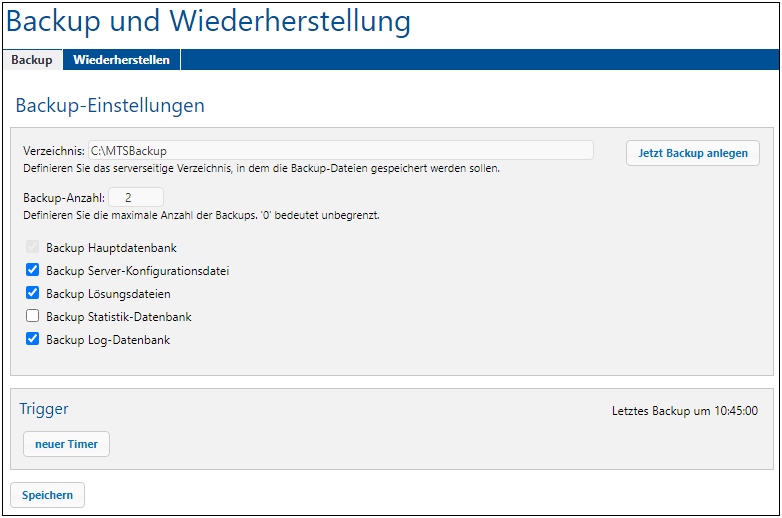Click the Backup-Einstellungen section heading
The image size is (782, 518).
point(110,105)
